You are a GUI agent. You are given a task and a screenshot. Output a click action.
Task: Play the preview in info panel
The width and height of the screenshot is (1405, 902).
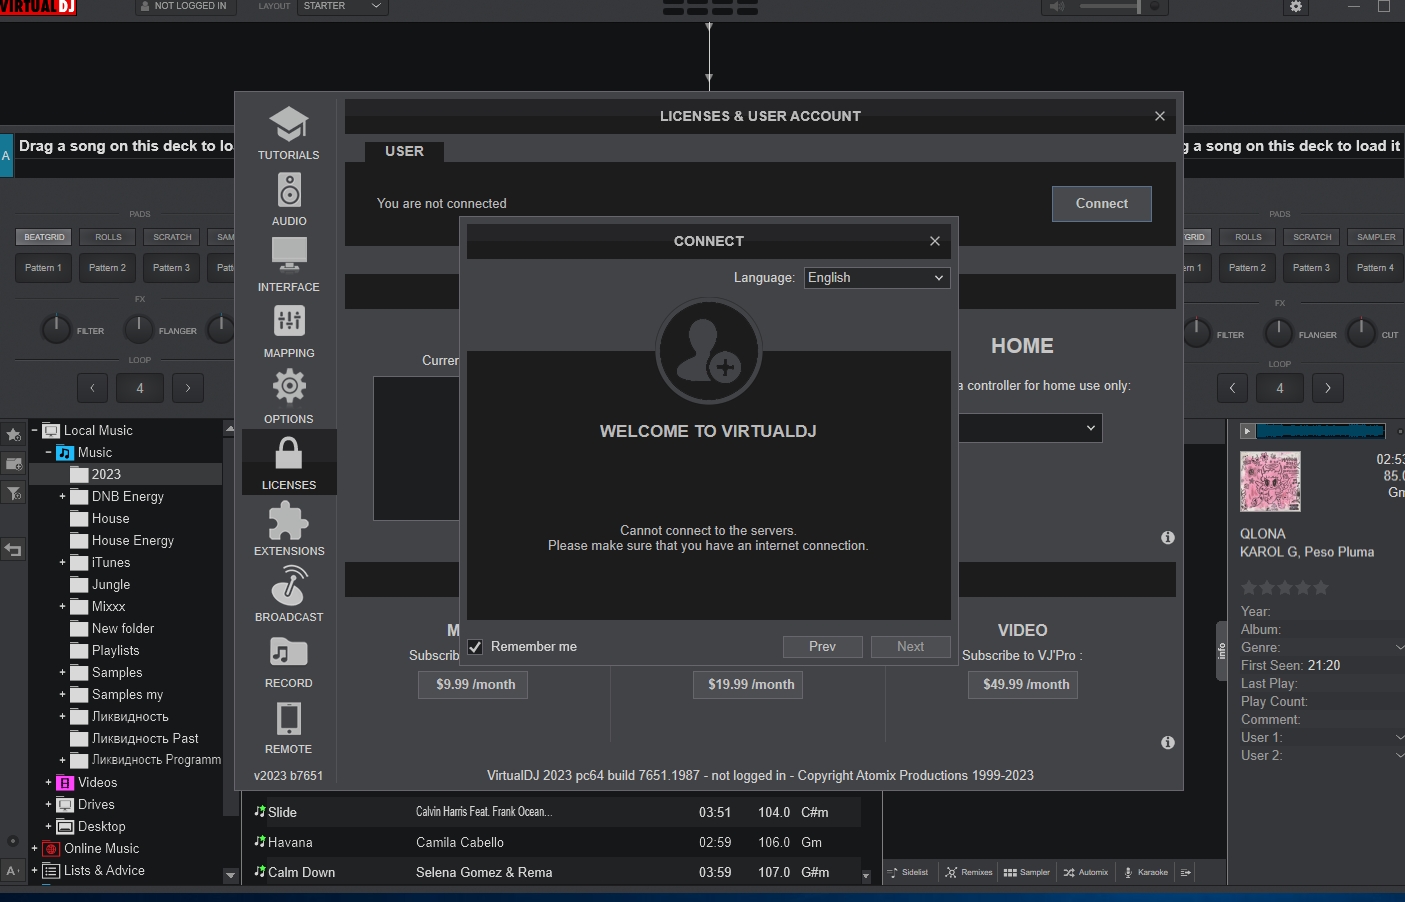(1246, 431)
